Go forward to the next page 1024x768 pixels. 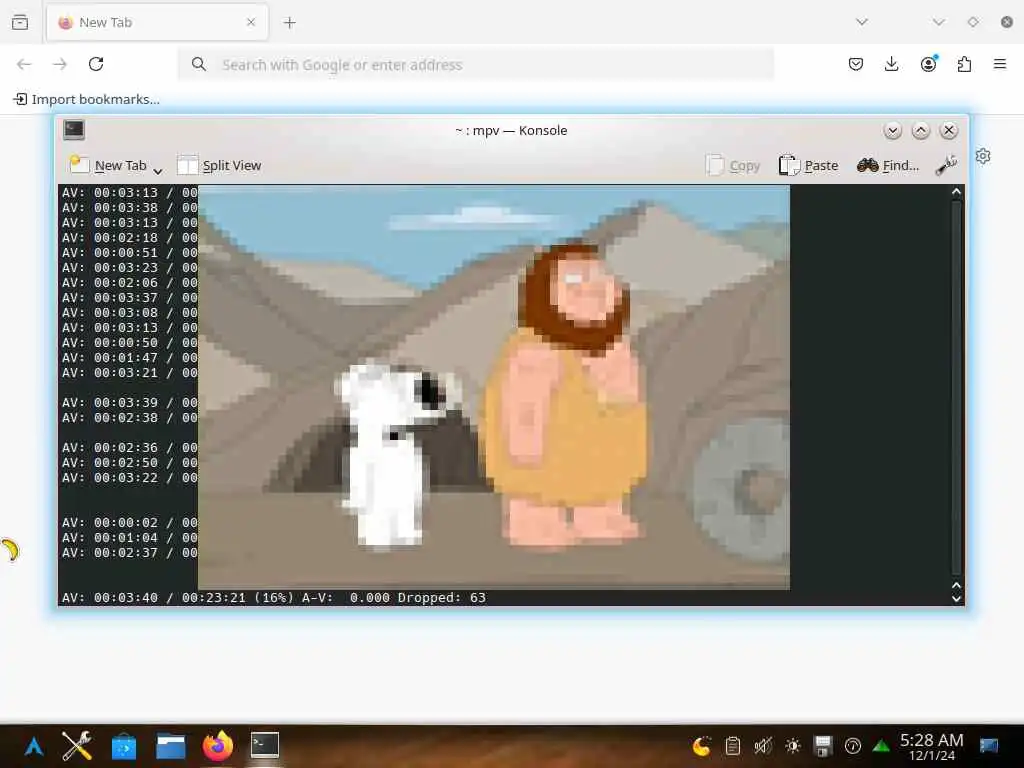[60, 64]
